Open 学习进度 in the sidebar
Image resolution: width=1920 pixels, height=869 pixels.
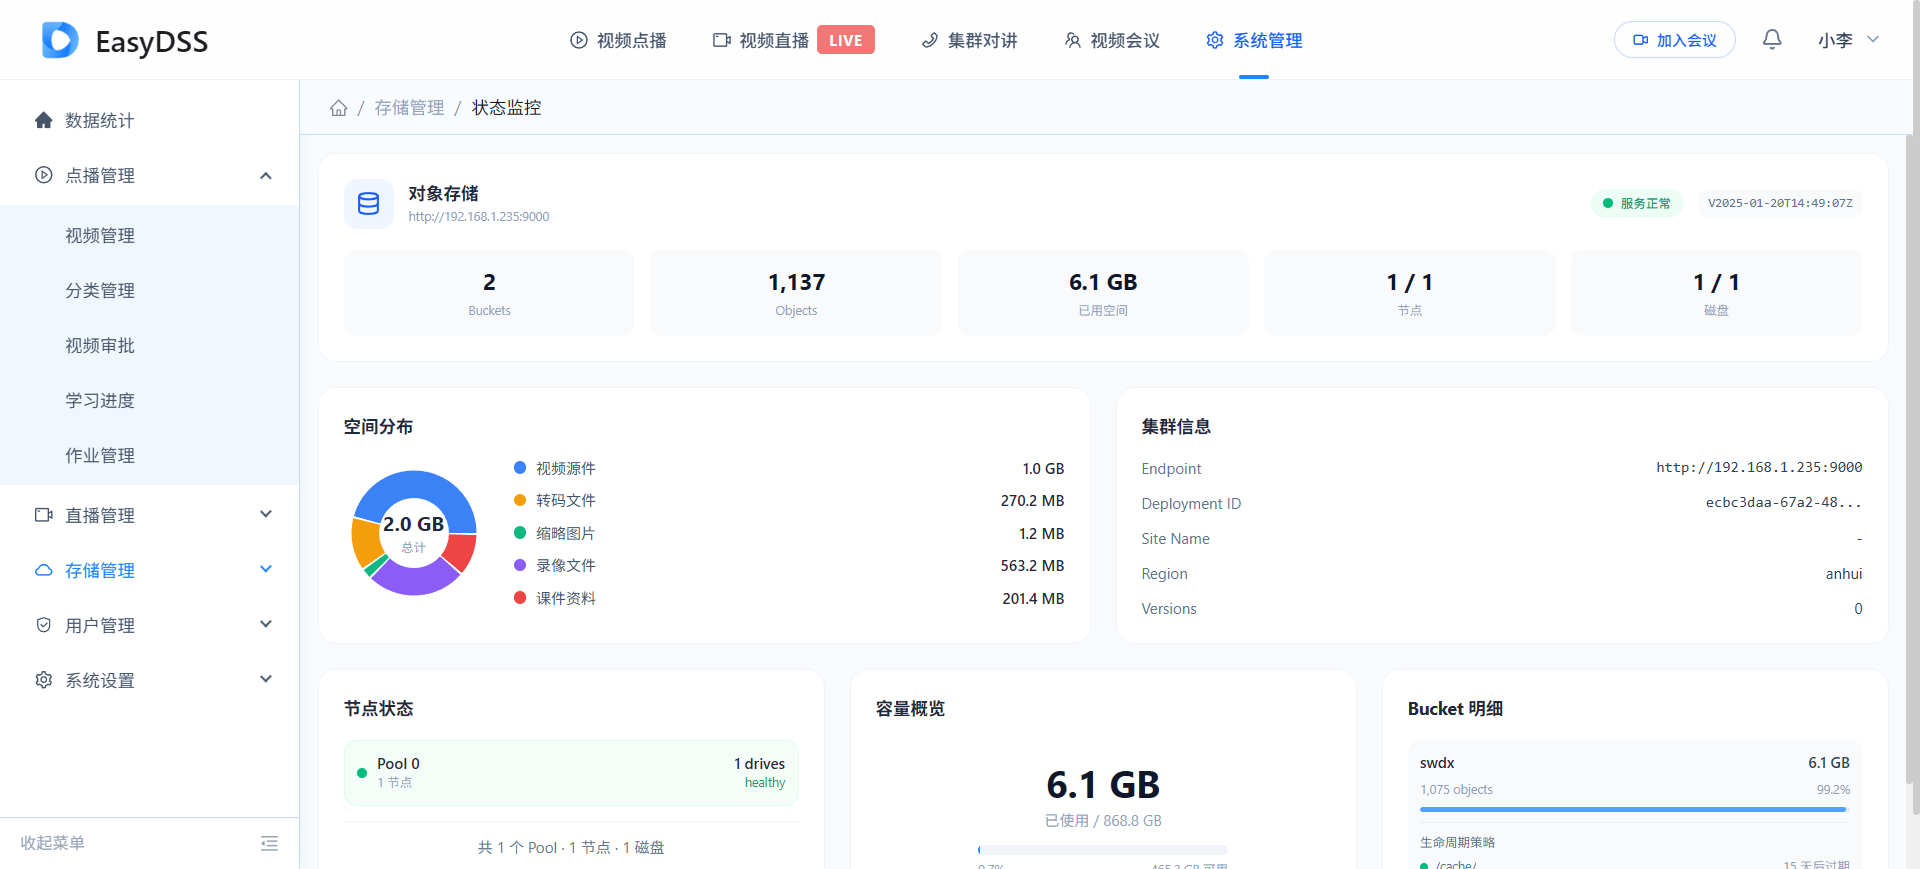[x=150, y=400]
